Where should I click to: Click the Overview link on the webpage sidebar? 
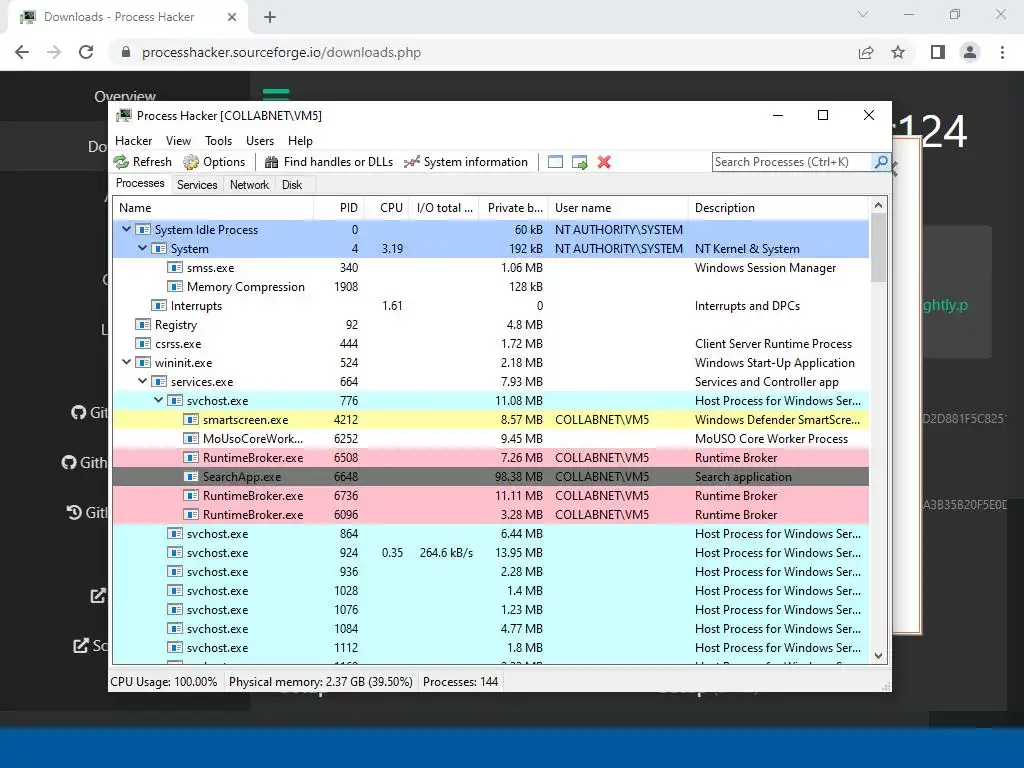(125, 97)
